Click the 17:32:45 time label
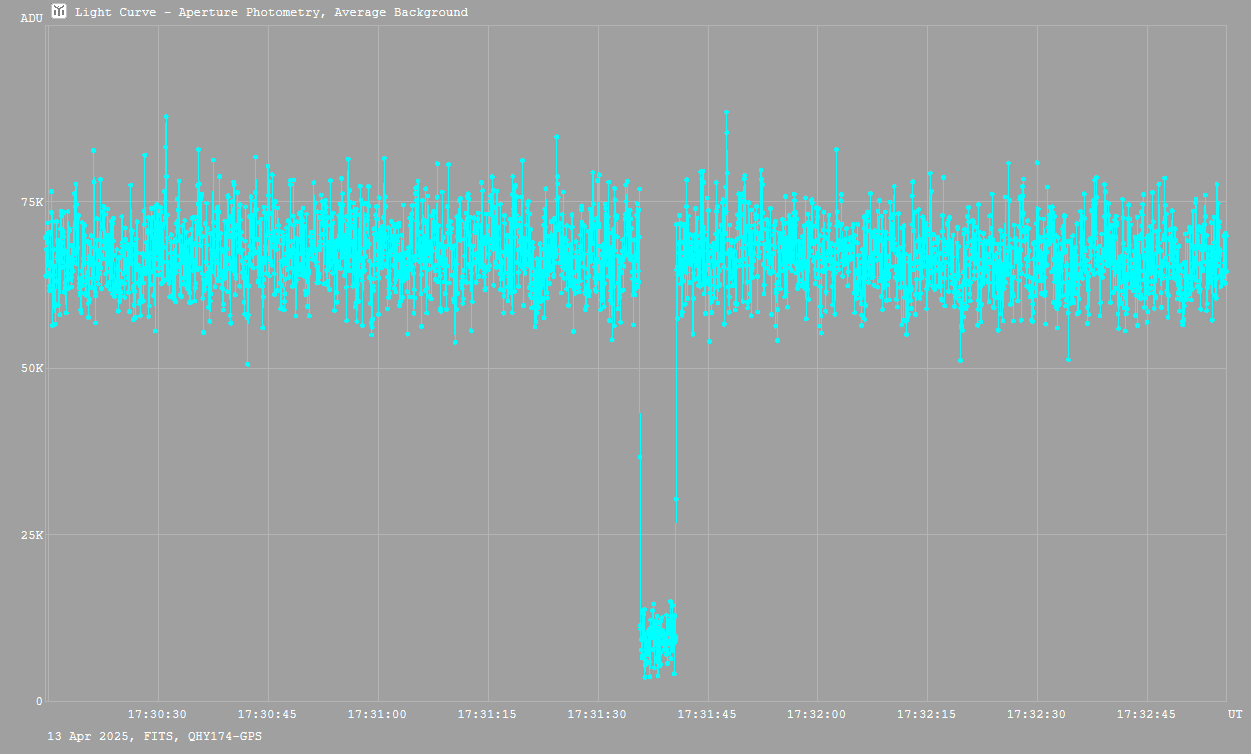 pos(1147,714)
